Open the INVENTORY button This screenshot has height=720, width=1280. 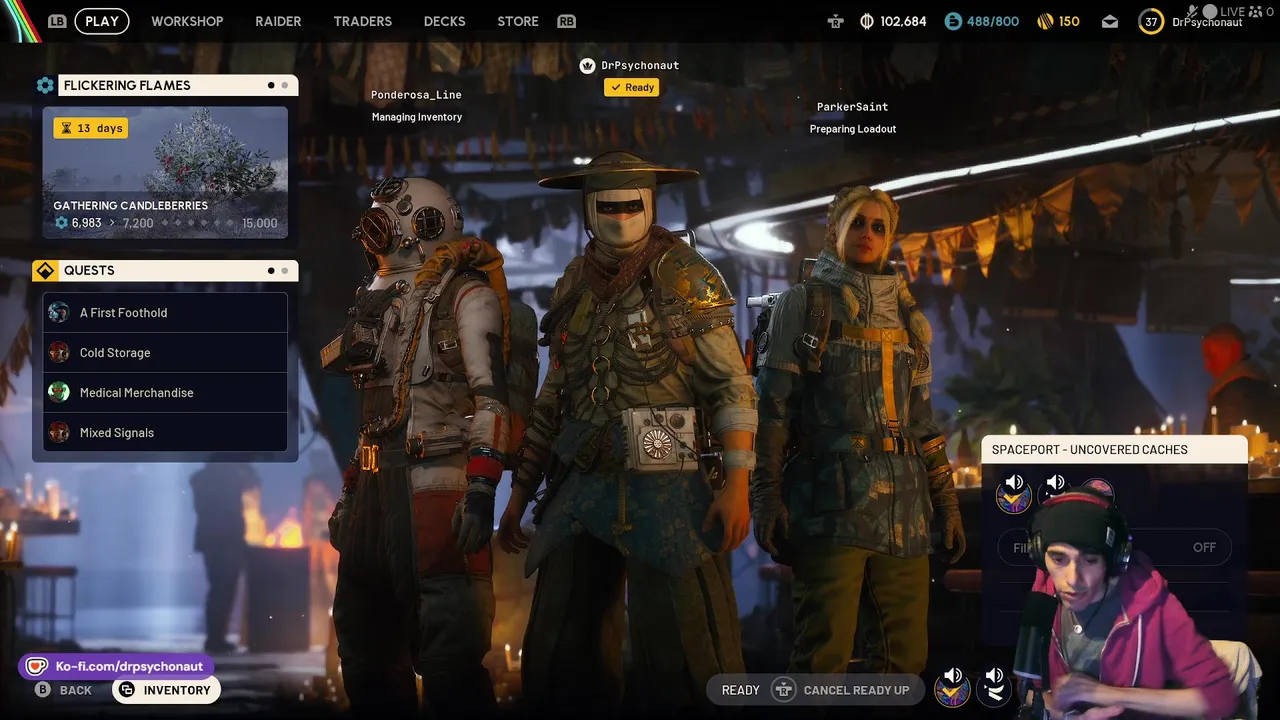click(x=166, y=690)
